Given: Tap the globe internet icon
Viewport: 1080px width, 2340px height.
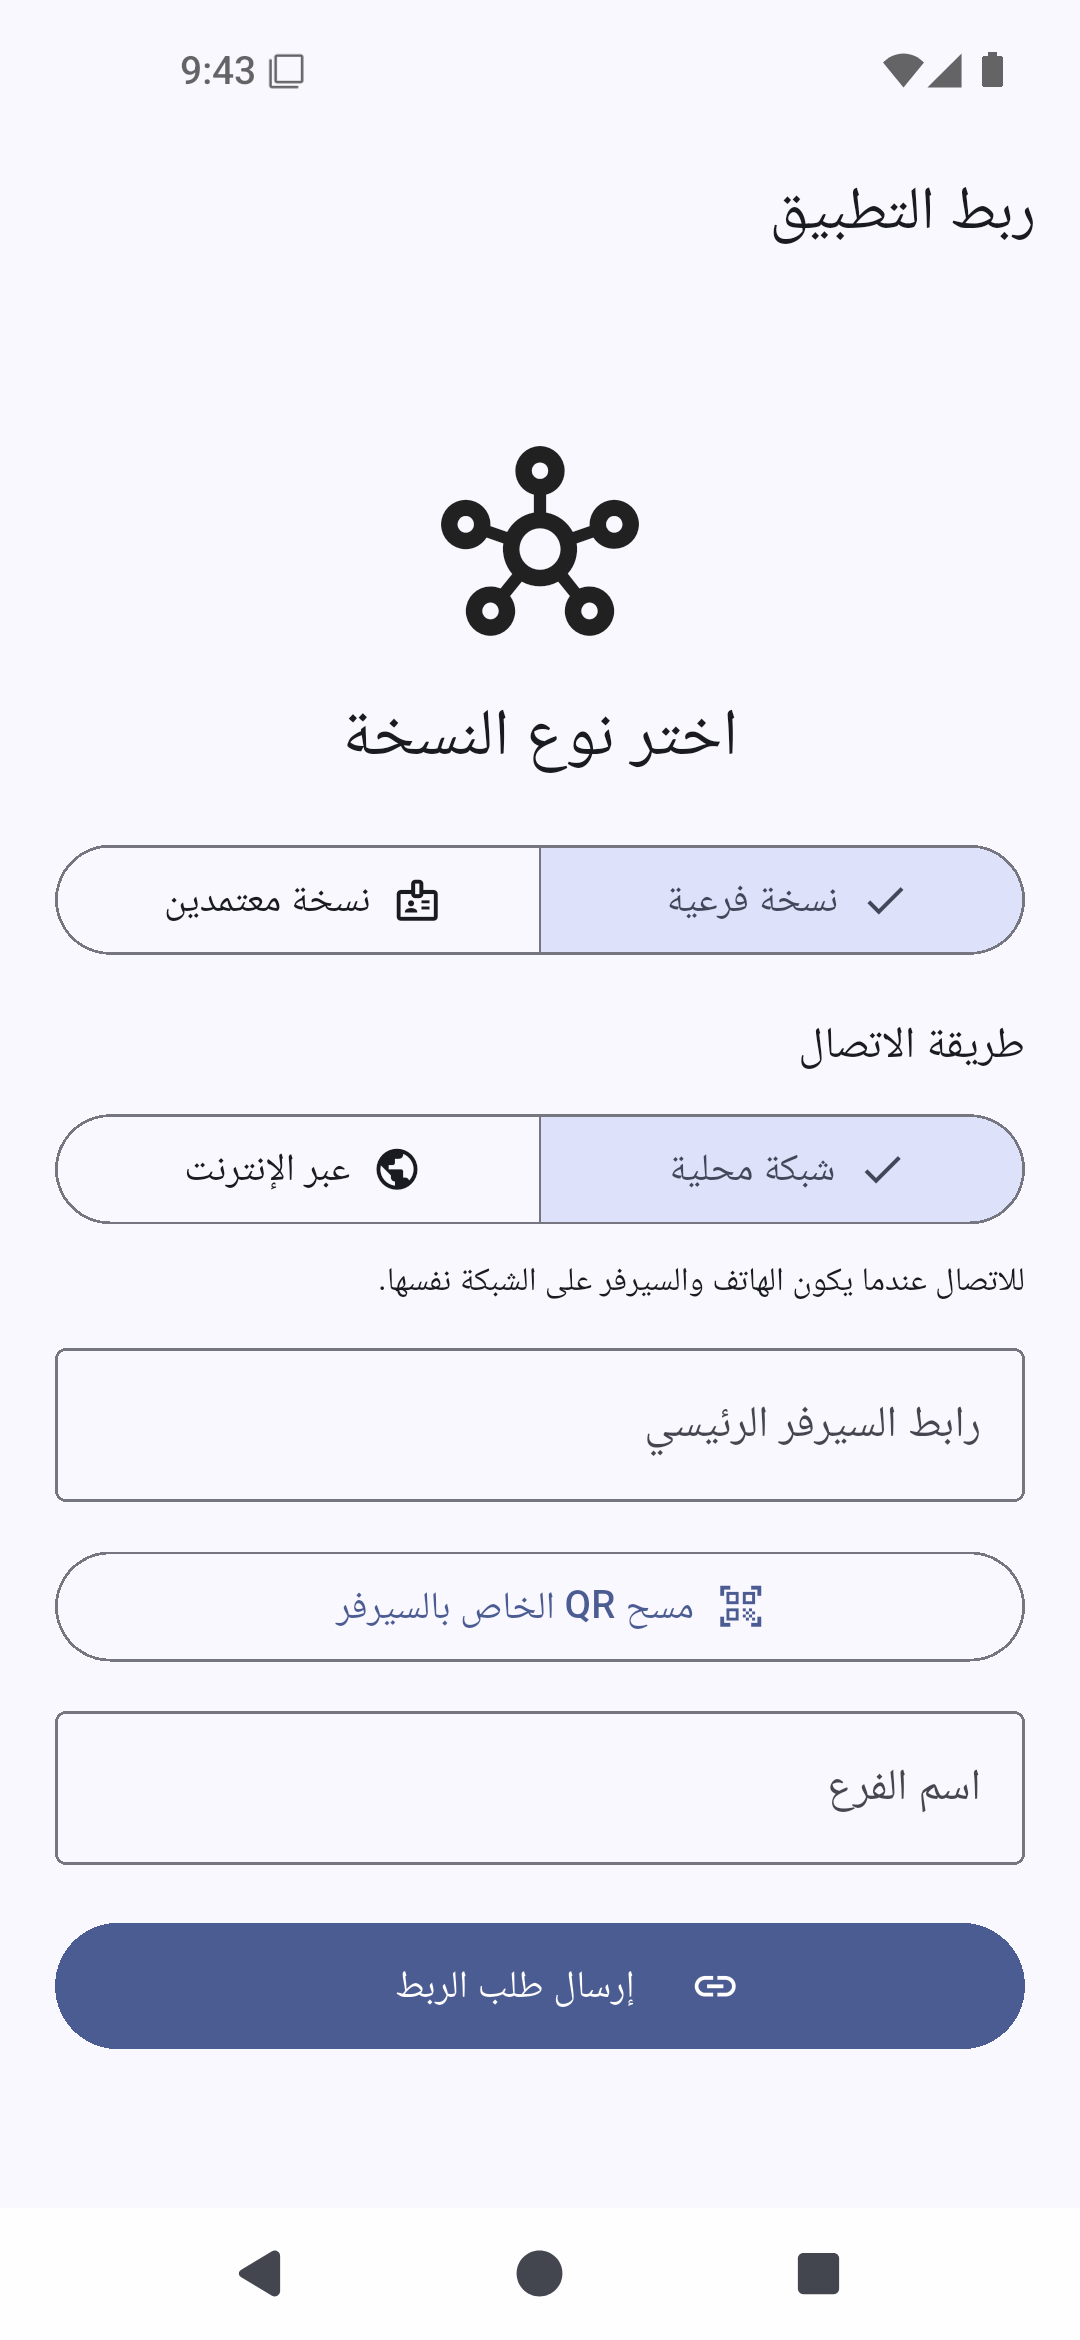Looking at the screenshot, I should tap(397, 1169).
